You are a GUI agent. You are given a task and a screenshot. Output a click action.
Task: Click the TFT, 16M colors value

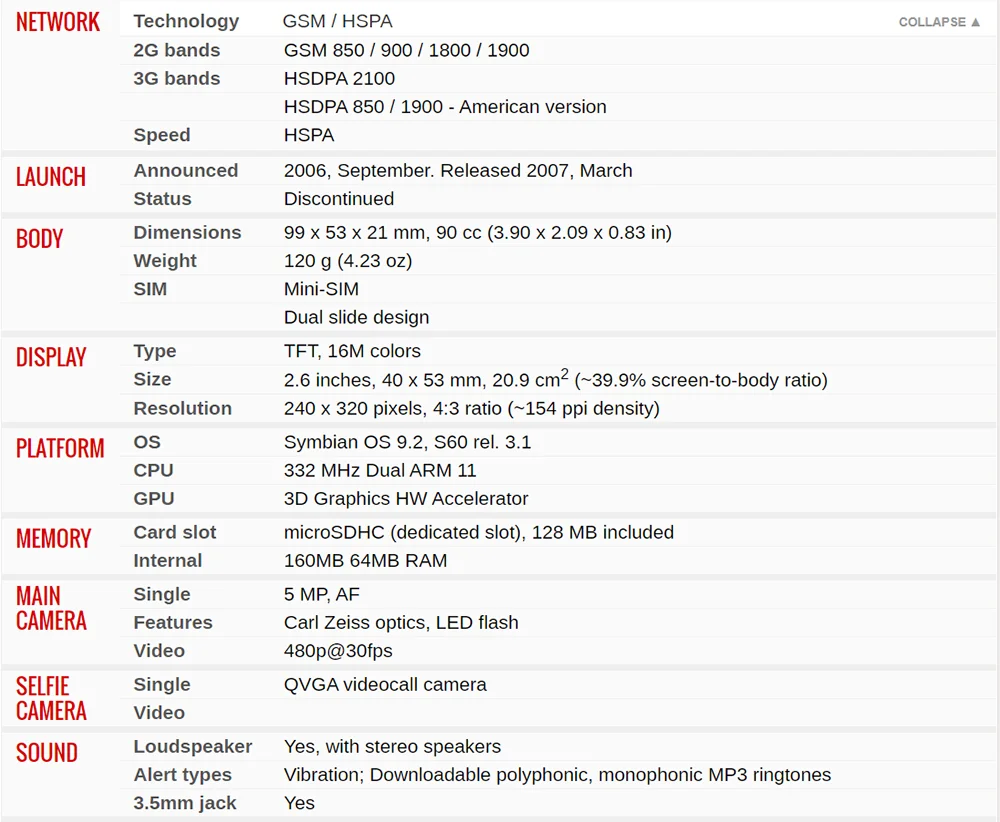(x=352, y=351)
